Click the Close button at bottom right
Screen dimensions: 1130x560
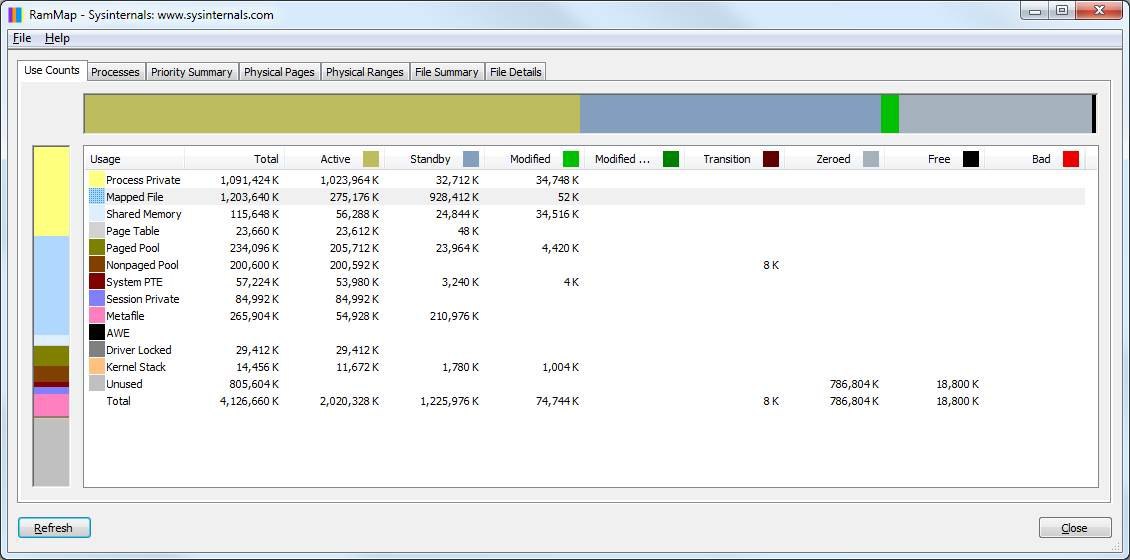[x=1075, y=528]
